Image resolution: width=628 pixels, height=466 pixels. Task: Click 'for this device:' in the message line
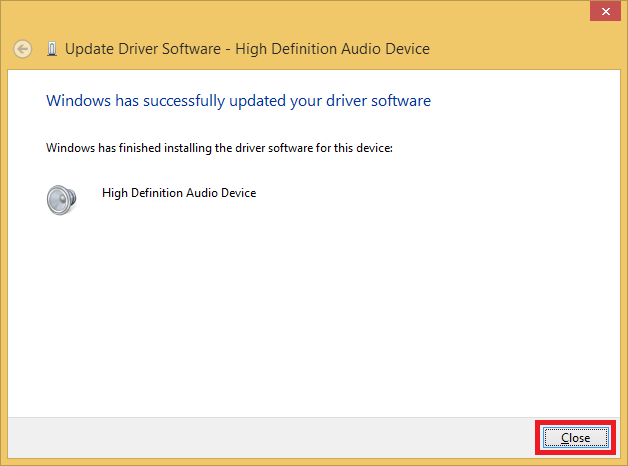pos(354,148)
